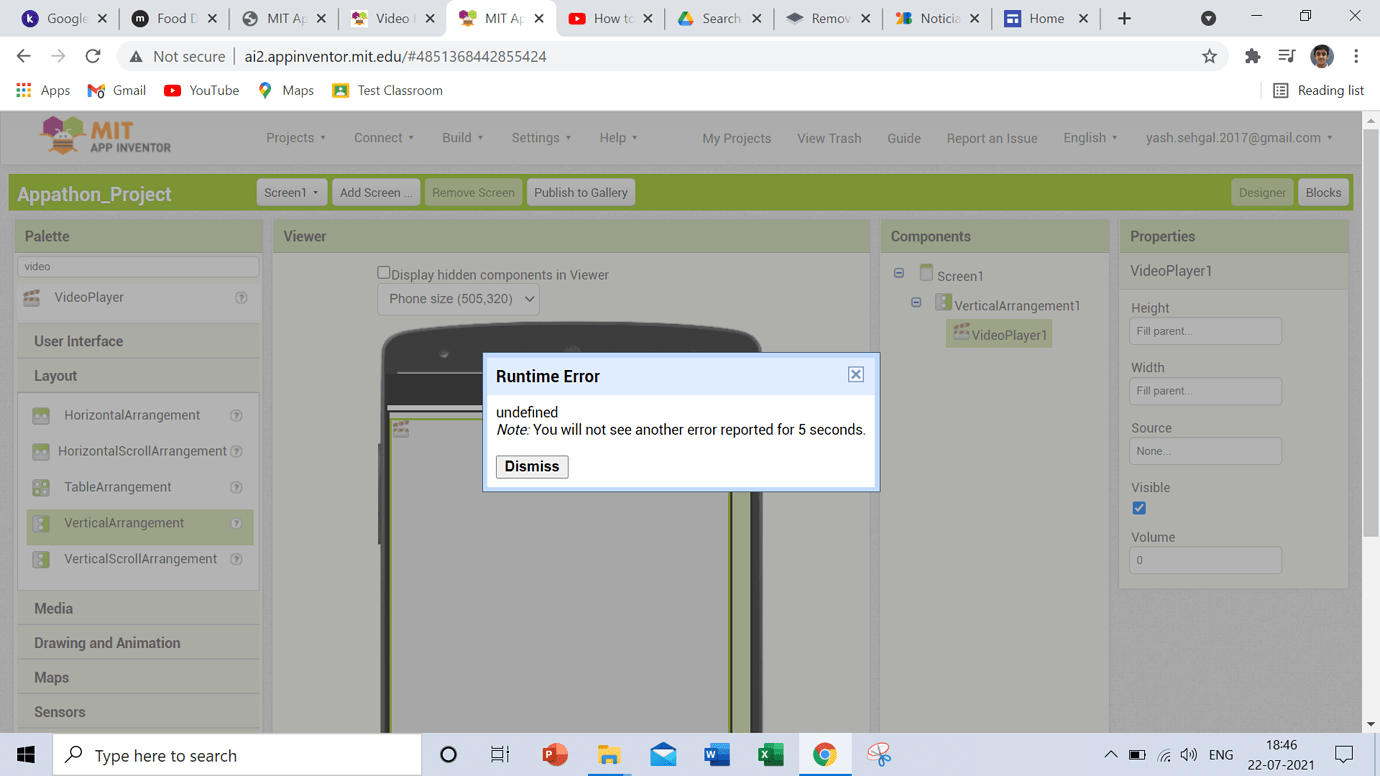Open Chrome extensions puzzle icon
The width and height of the screenshot is (1380, 776).
[x=1252, y=57]
